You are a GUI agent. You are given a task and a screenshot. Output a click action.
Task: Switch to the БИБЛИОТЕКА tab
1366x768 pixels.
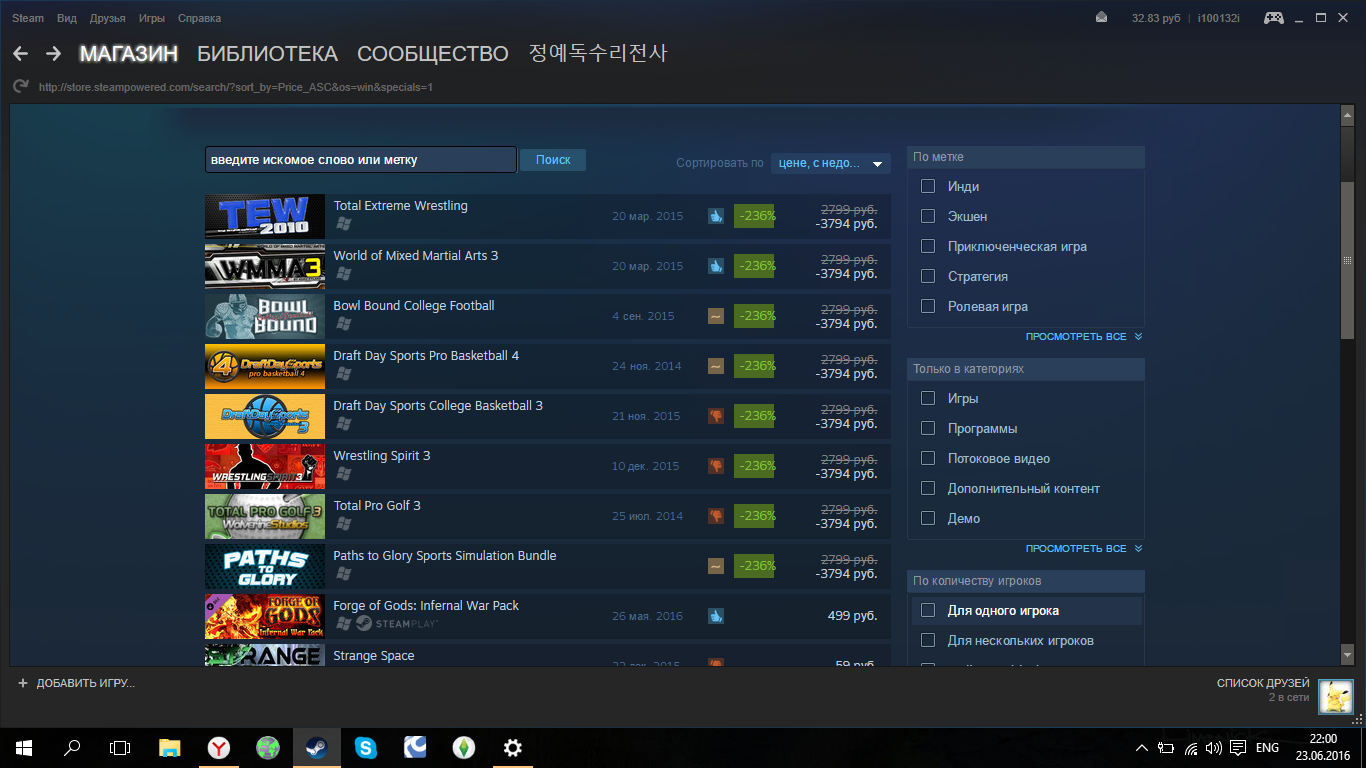pos(267,54)
